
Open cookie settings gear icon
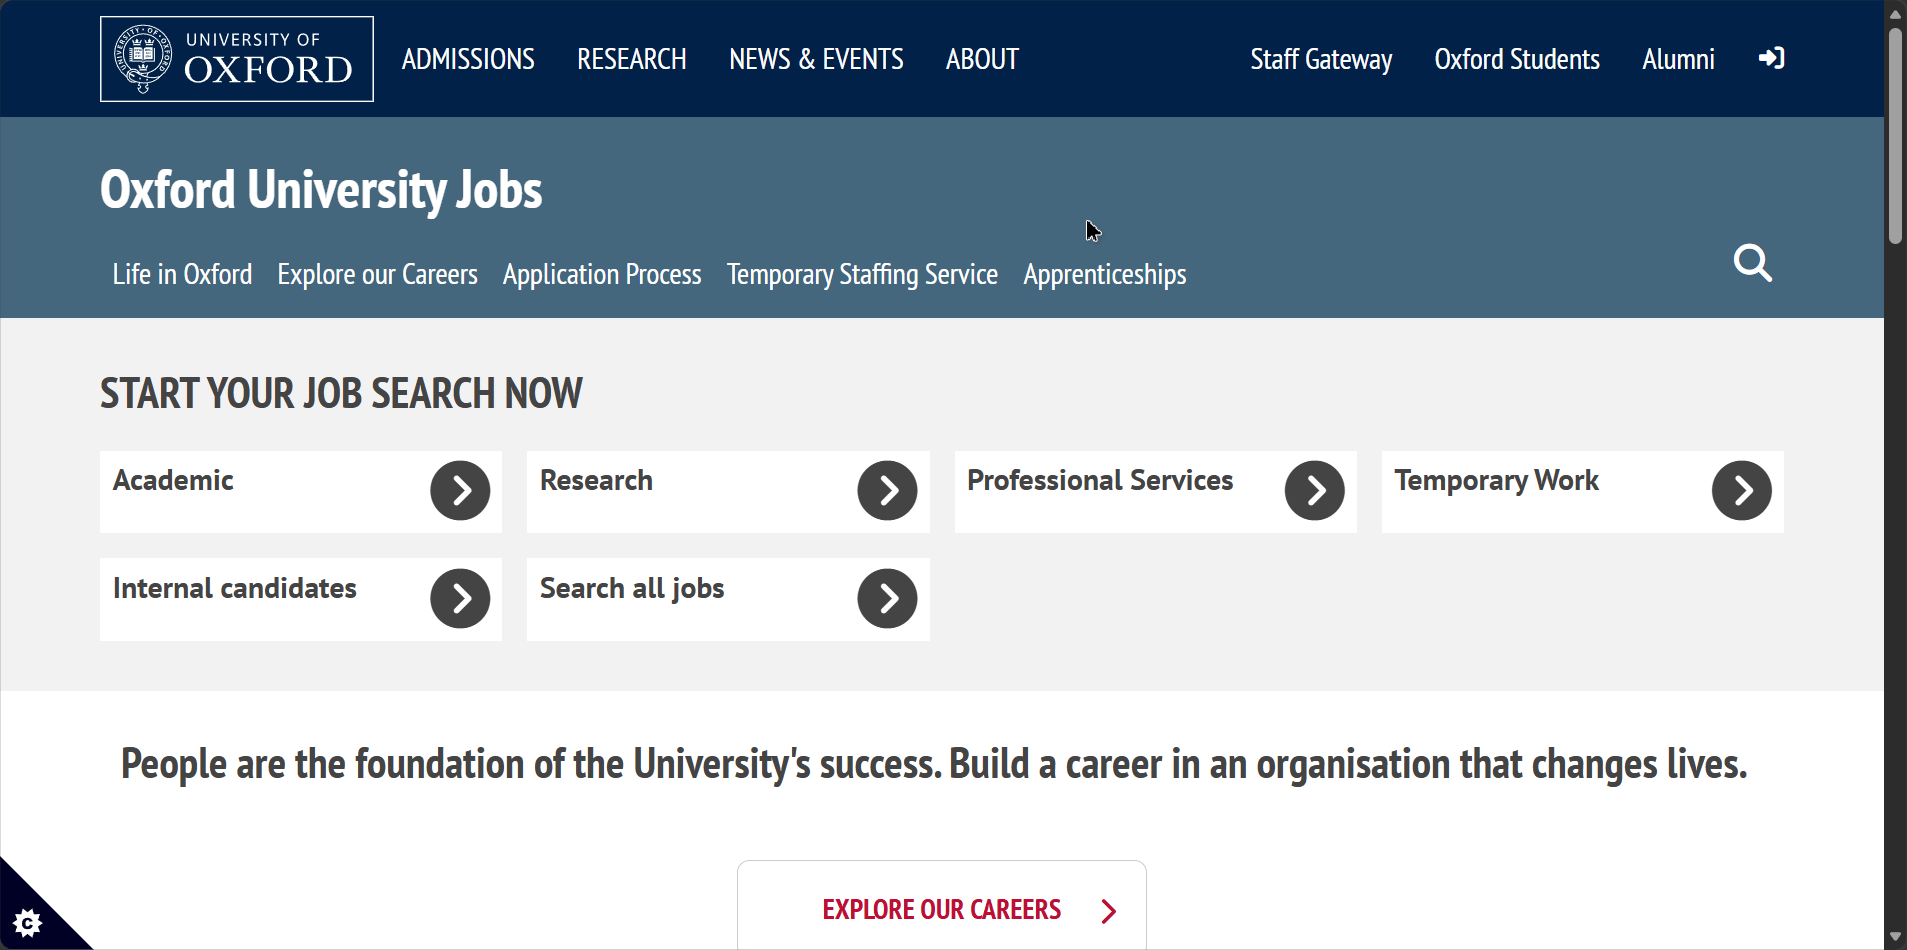point(28,922)
